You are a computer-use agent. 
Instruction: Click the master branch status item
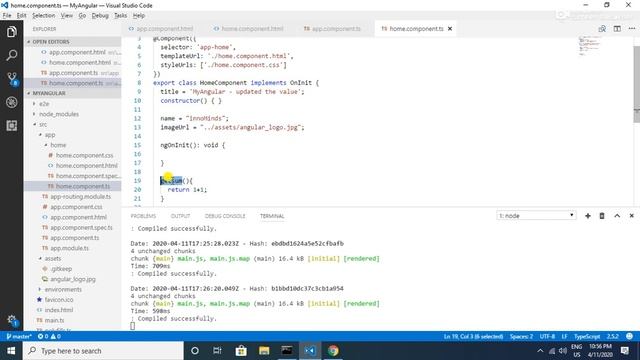click(x=19, y=336)
